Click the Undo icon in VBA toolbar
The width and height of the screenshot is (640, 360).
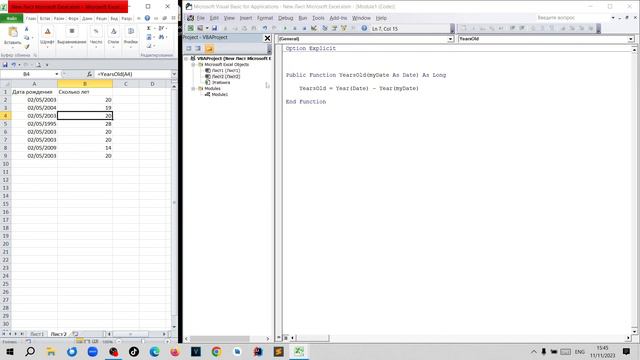264,28
